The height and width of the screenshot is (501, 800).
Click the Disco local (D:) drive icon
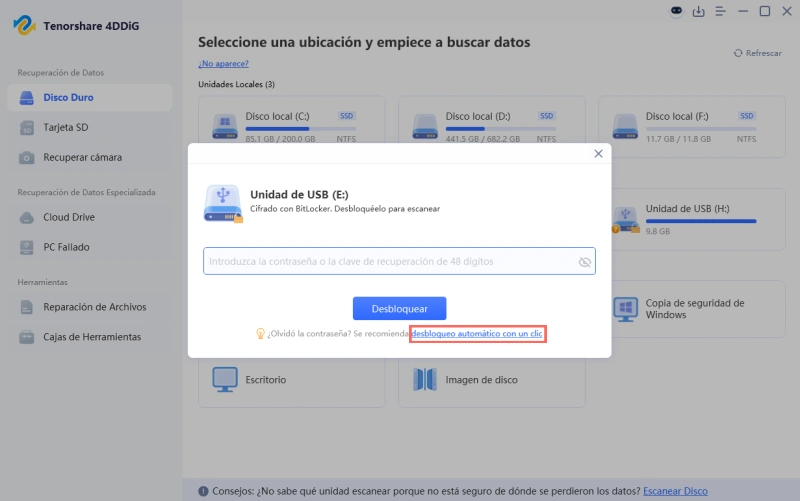tap(425, 127)
